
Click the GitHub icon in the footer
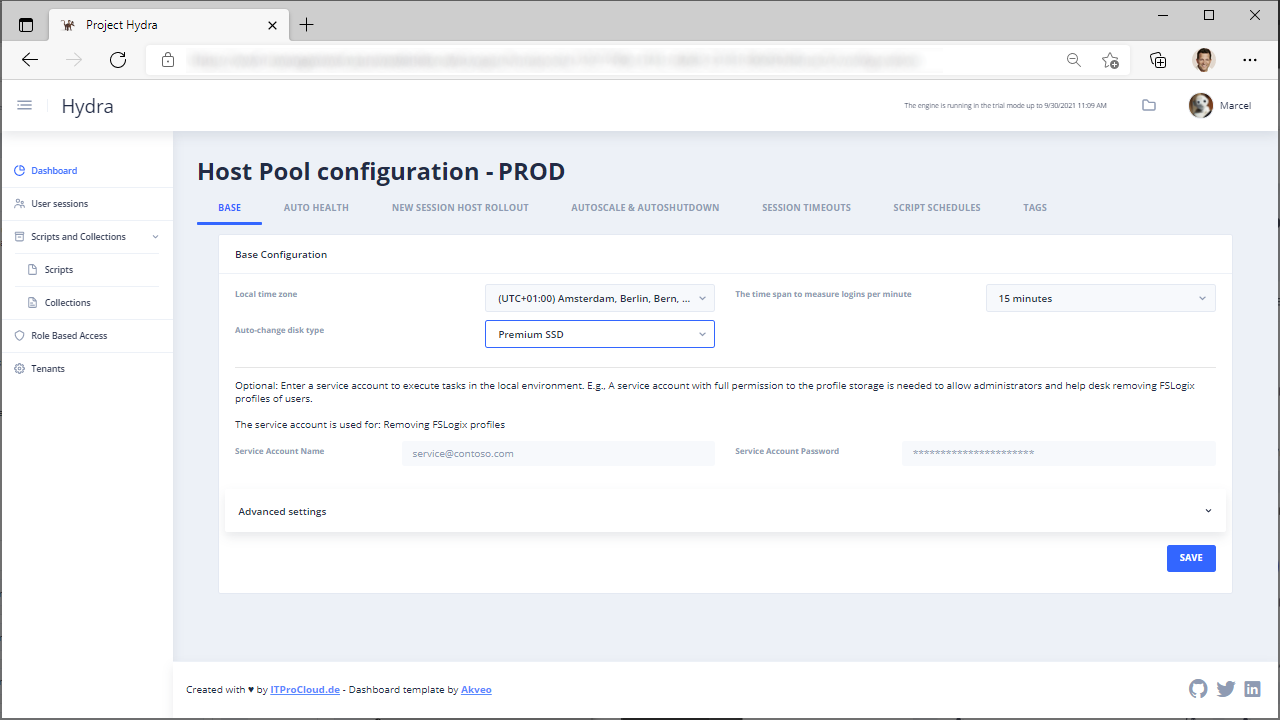[1198, 689]
